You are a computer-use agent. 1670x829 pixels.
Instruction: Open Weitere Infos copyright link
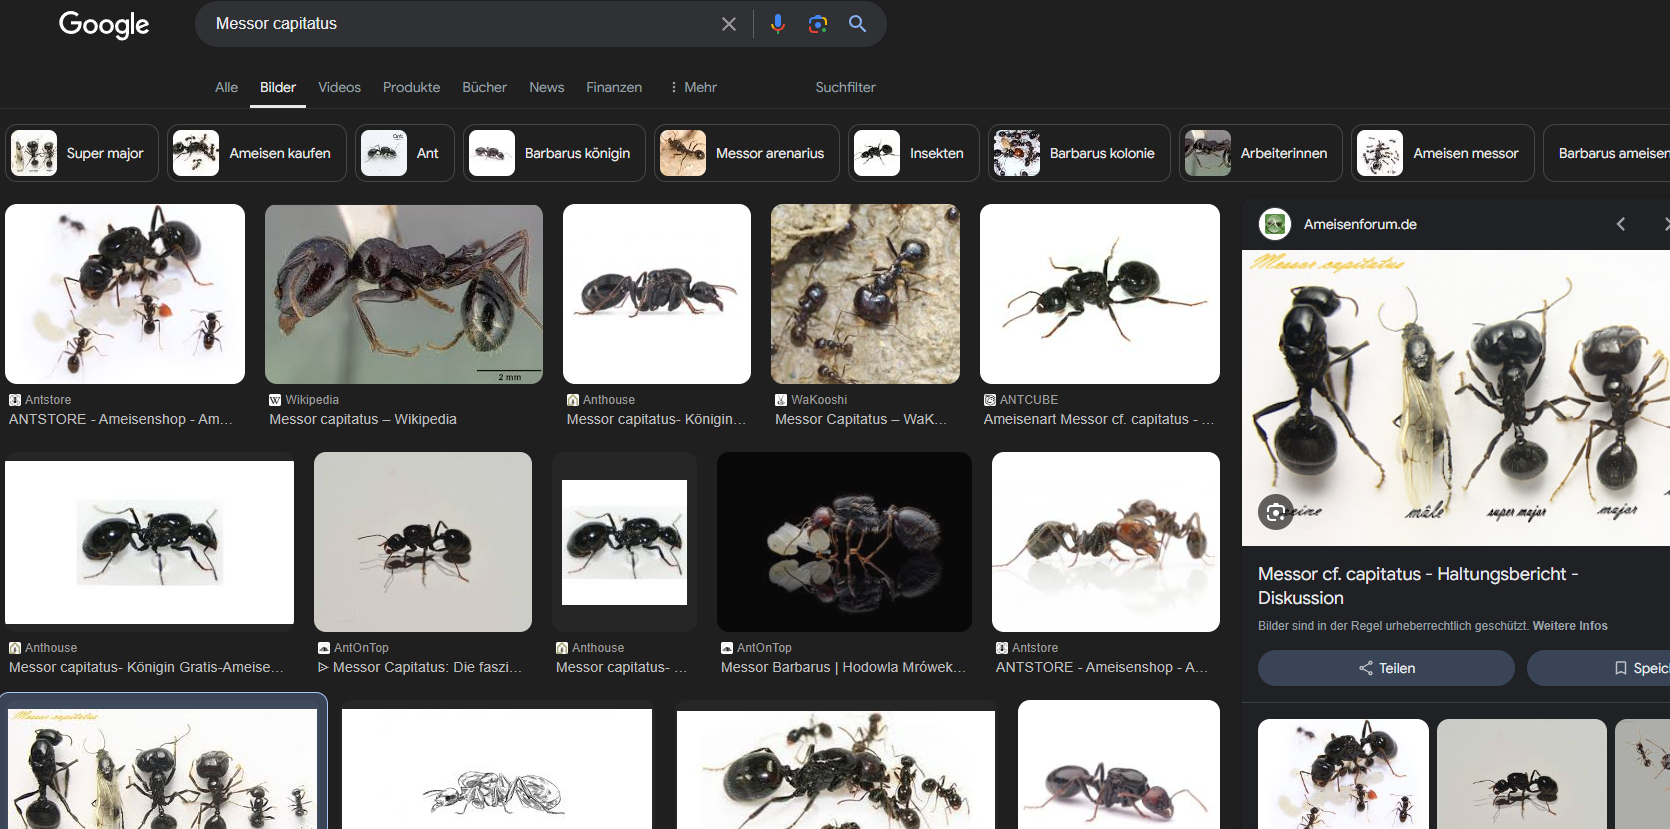1570,626
